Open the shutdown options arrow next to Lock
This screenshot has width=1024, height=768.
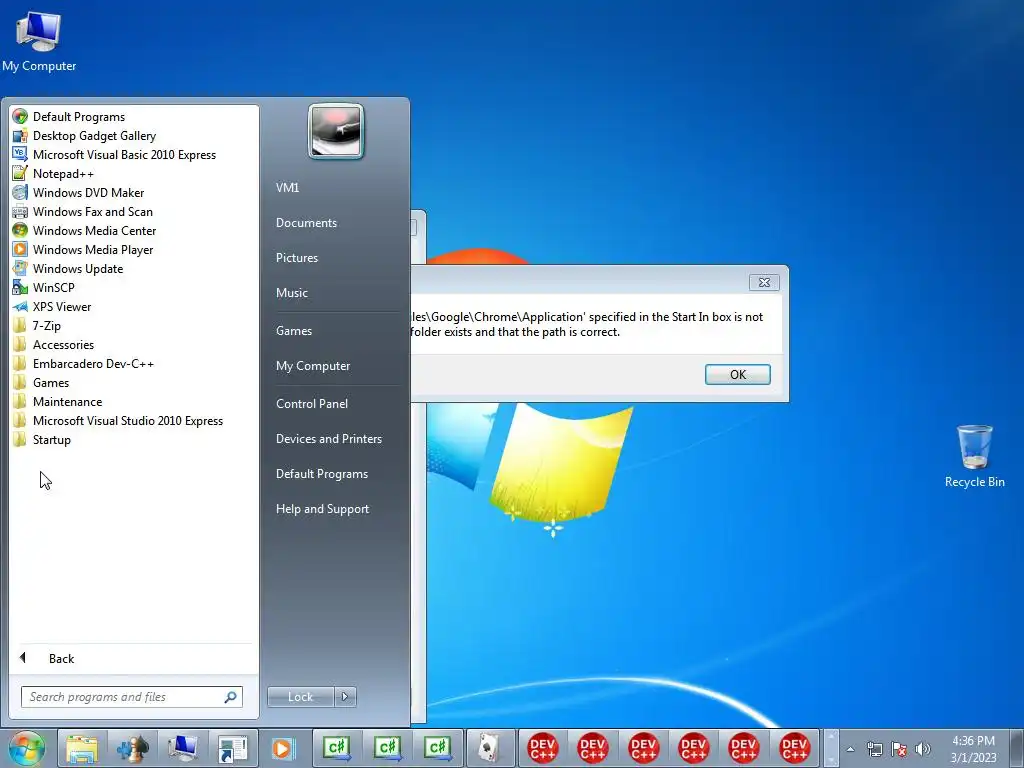pos(345,697)
